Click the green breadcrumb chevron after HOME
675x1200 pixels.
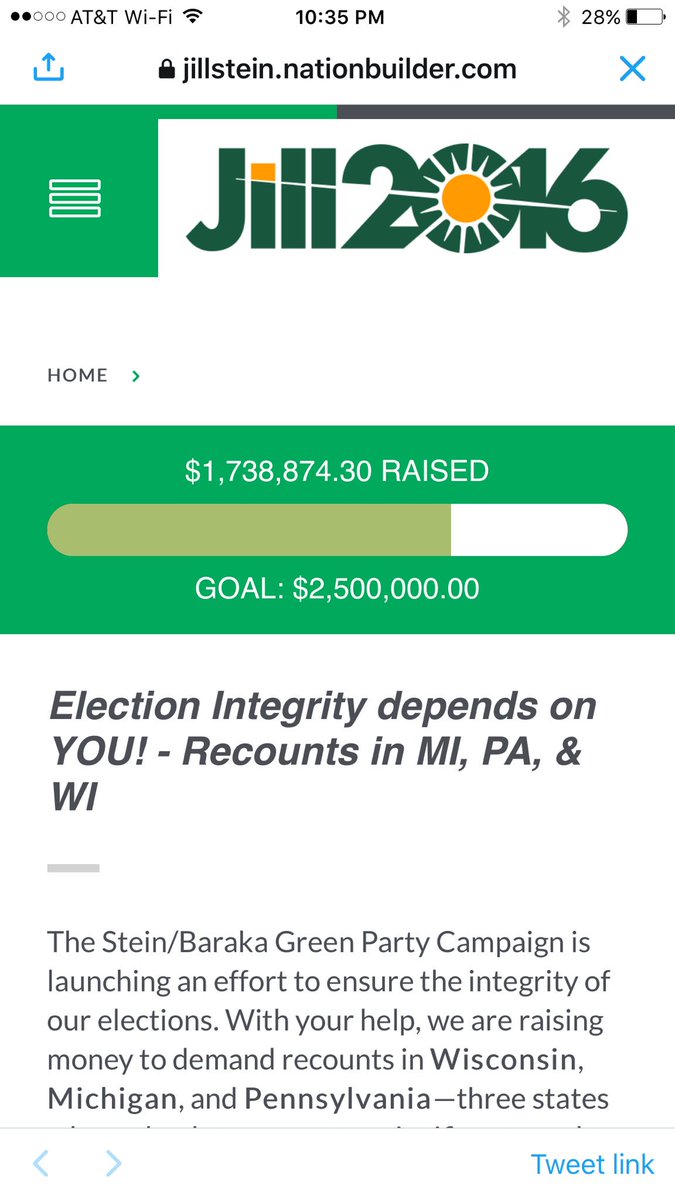[x=136, y=376]
